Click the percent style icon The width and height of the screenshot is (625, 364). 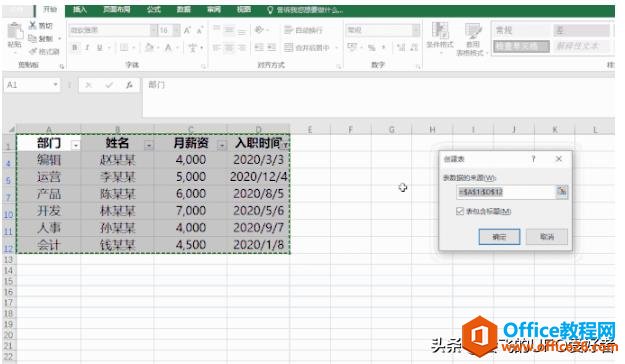pos(371,47)
